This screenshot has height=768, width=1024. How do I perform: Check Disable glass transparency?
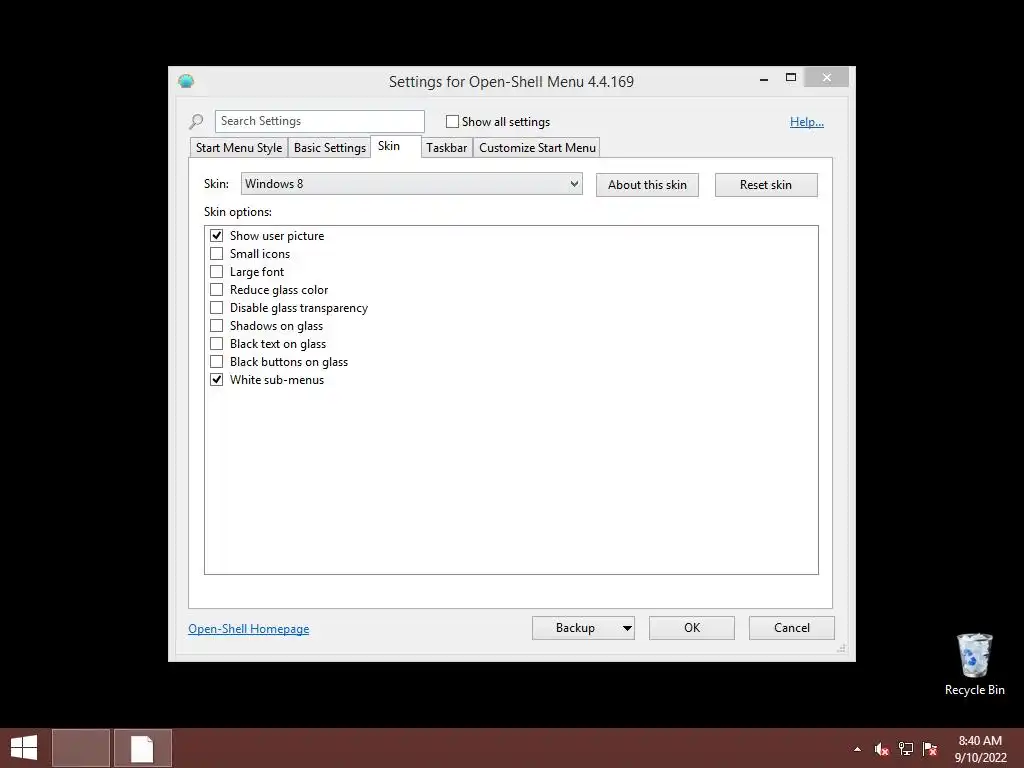tap(216, 308)
